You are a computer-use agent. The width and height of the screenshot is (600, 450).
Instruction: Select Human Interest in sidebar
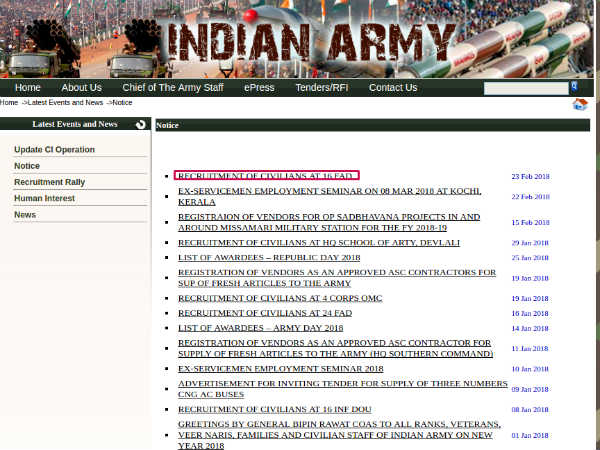44,198
